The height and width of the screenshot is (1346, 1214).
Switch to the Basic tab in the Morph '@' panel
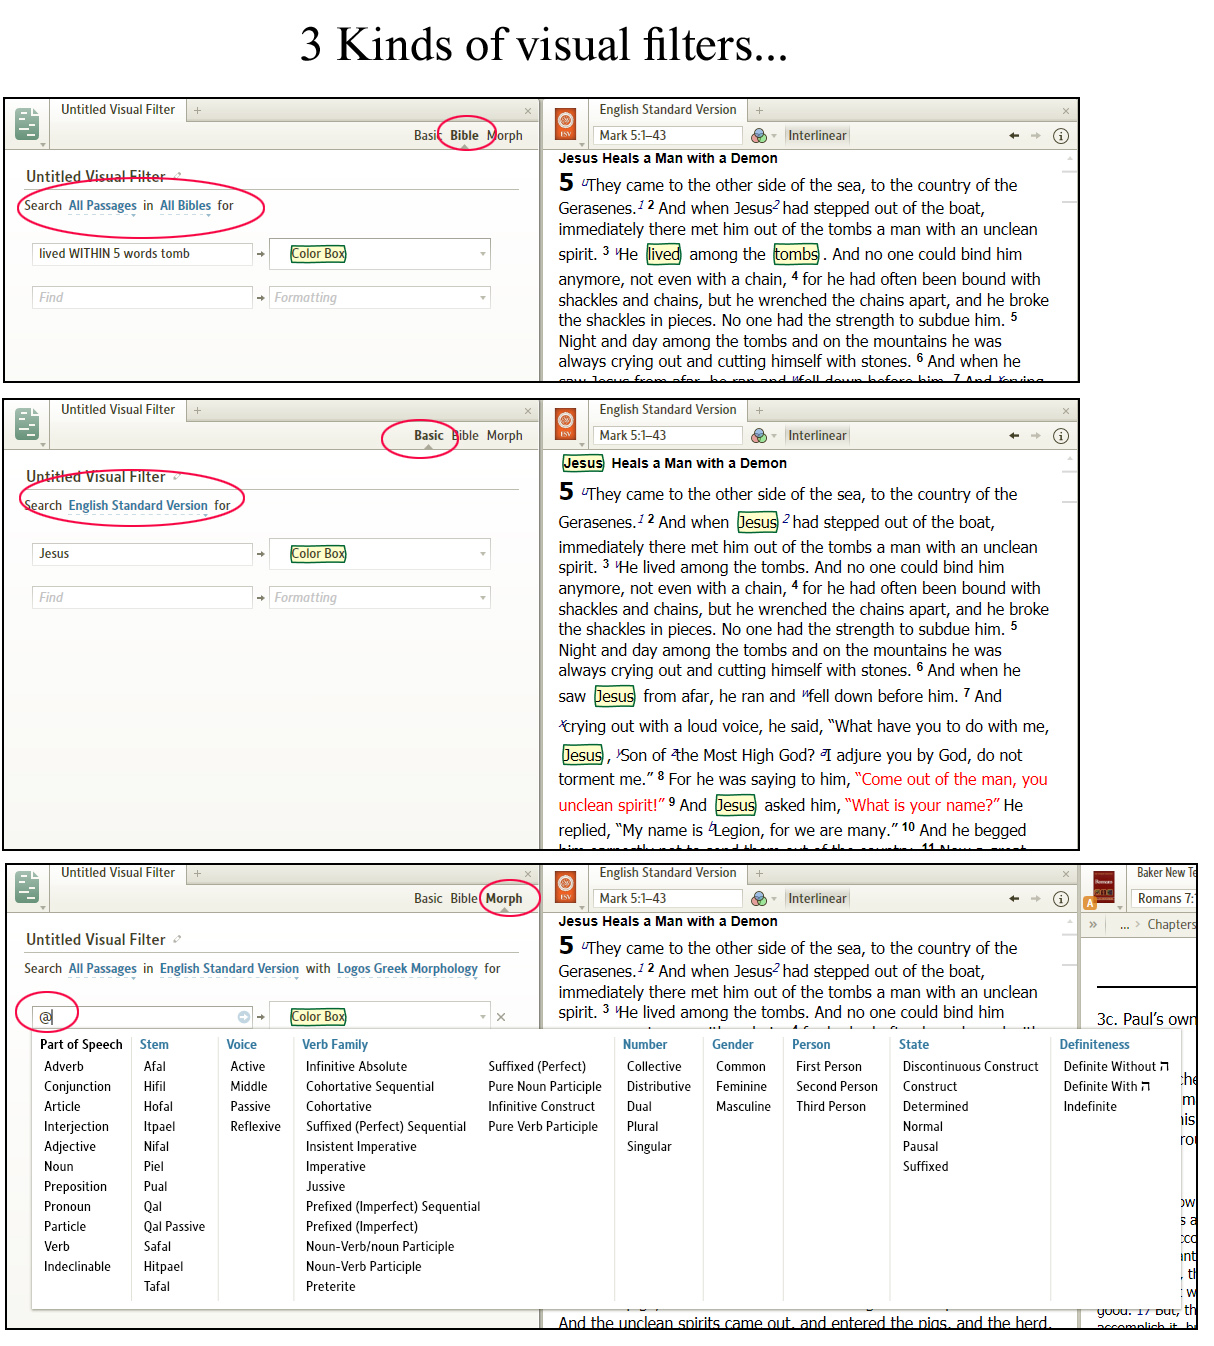pos(428,899)
